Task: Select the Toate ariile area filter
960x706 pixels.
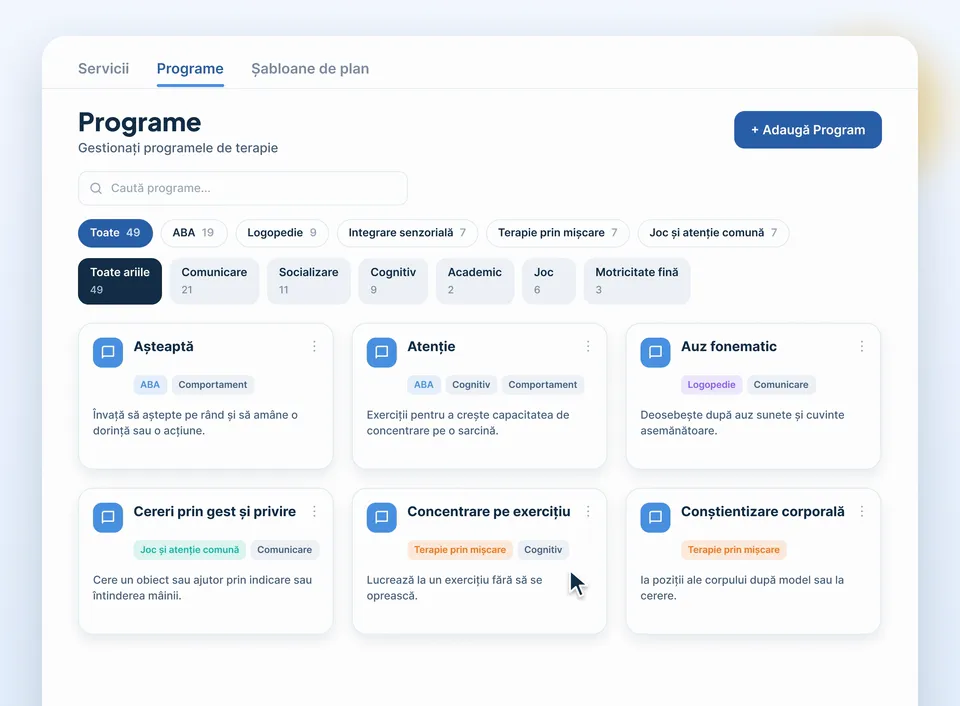Action: point(120,281)
